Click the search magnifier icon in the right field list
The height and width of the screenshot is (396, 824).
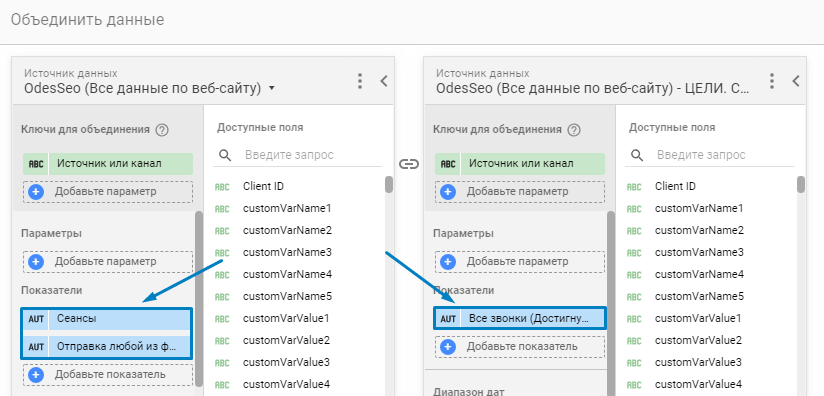[x=637, y=155]
